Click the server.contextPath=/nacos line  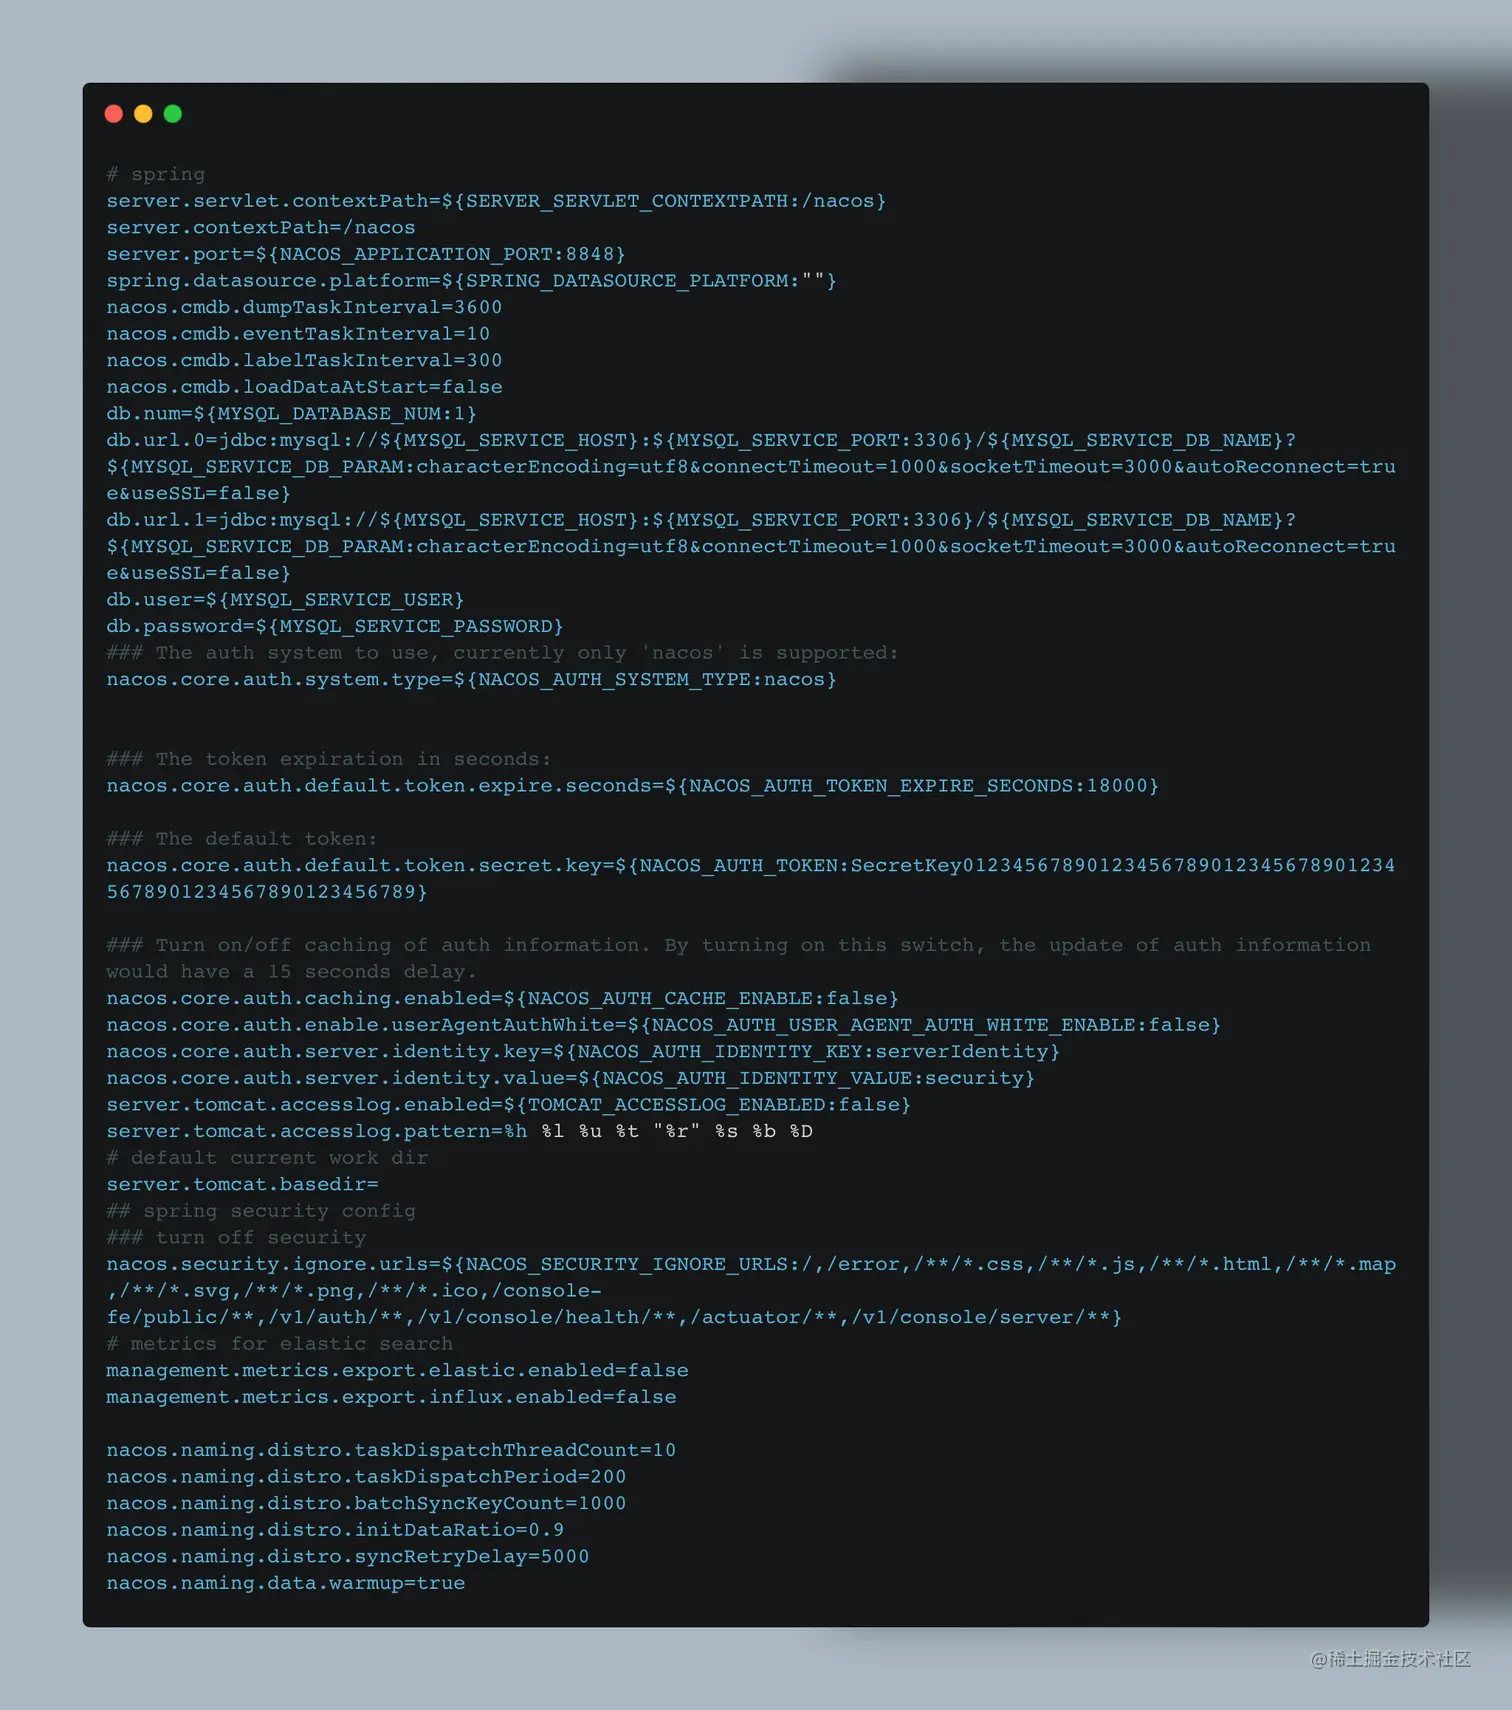tap(261, 227)
